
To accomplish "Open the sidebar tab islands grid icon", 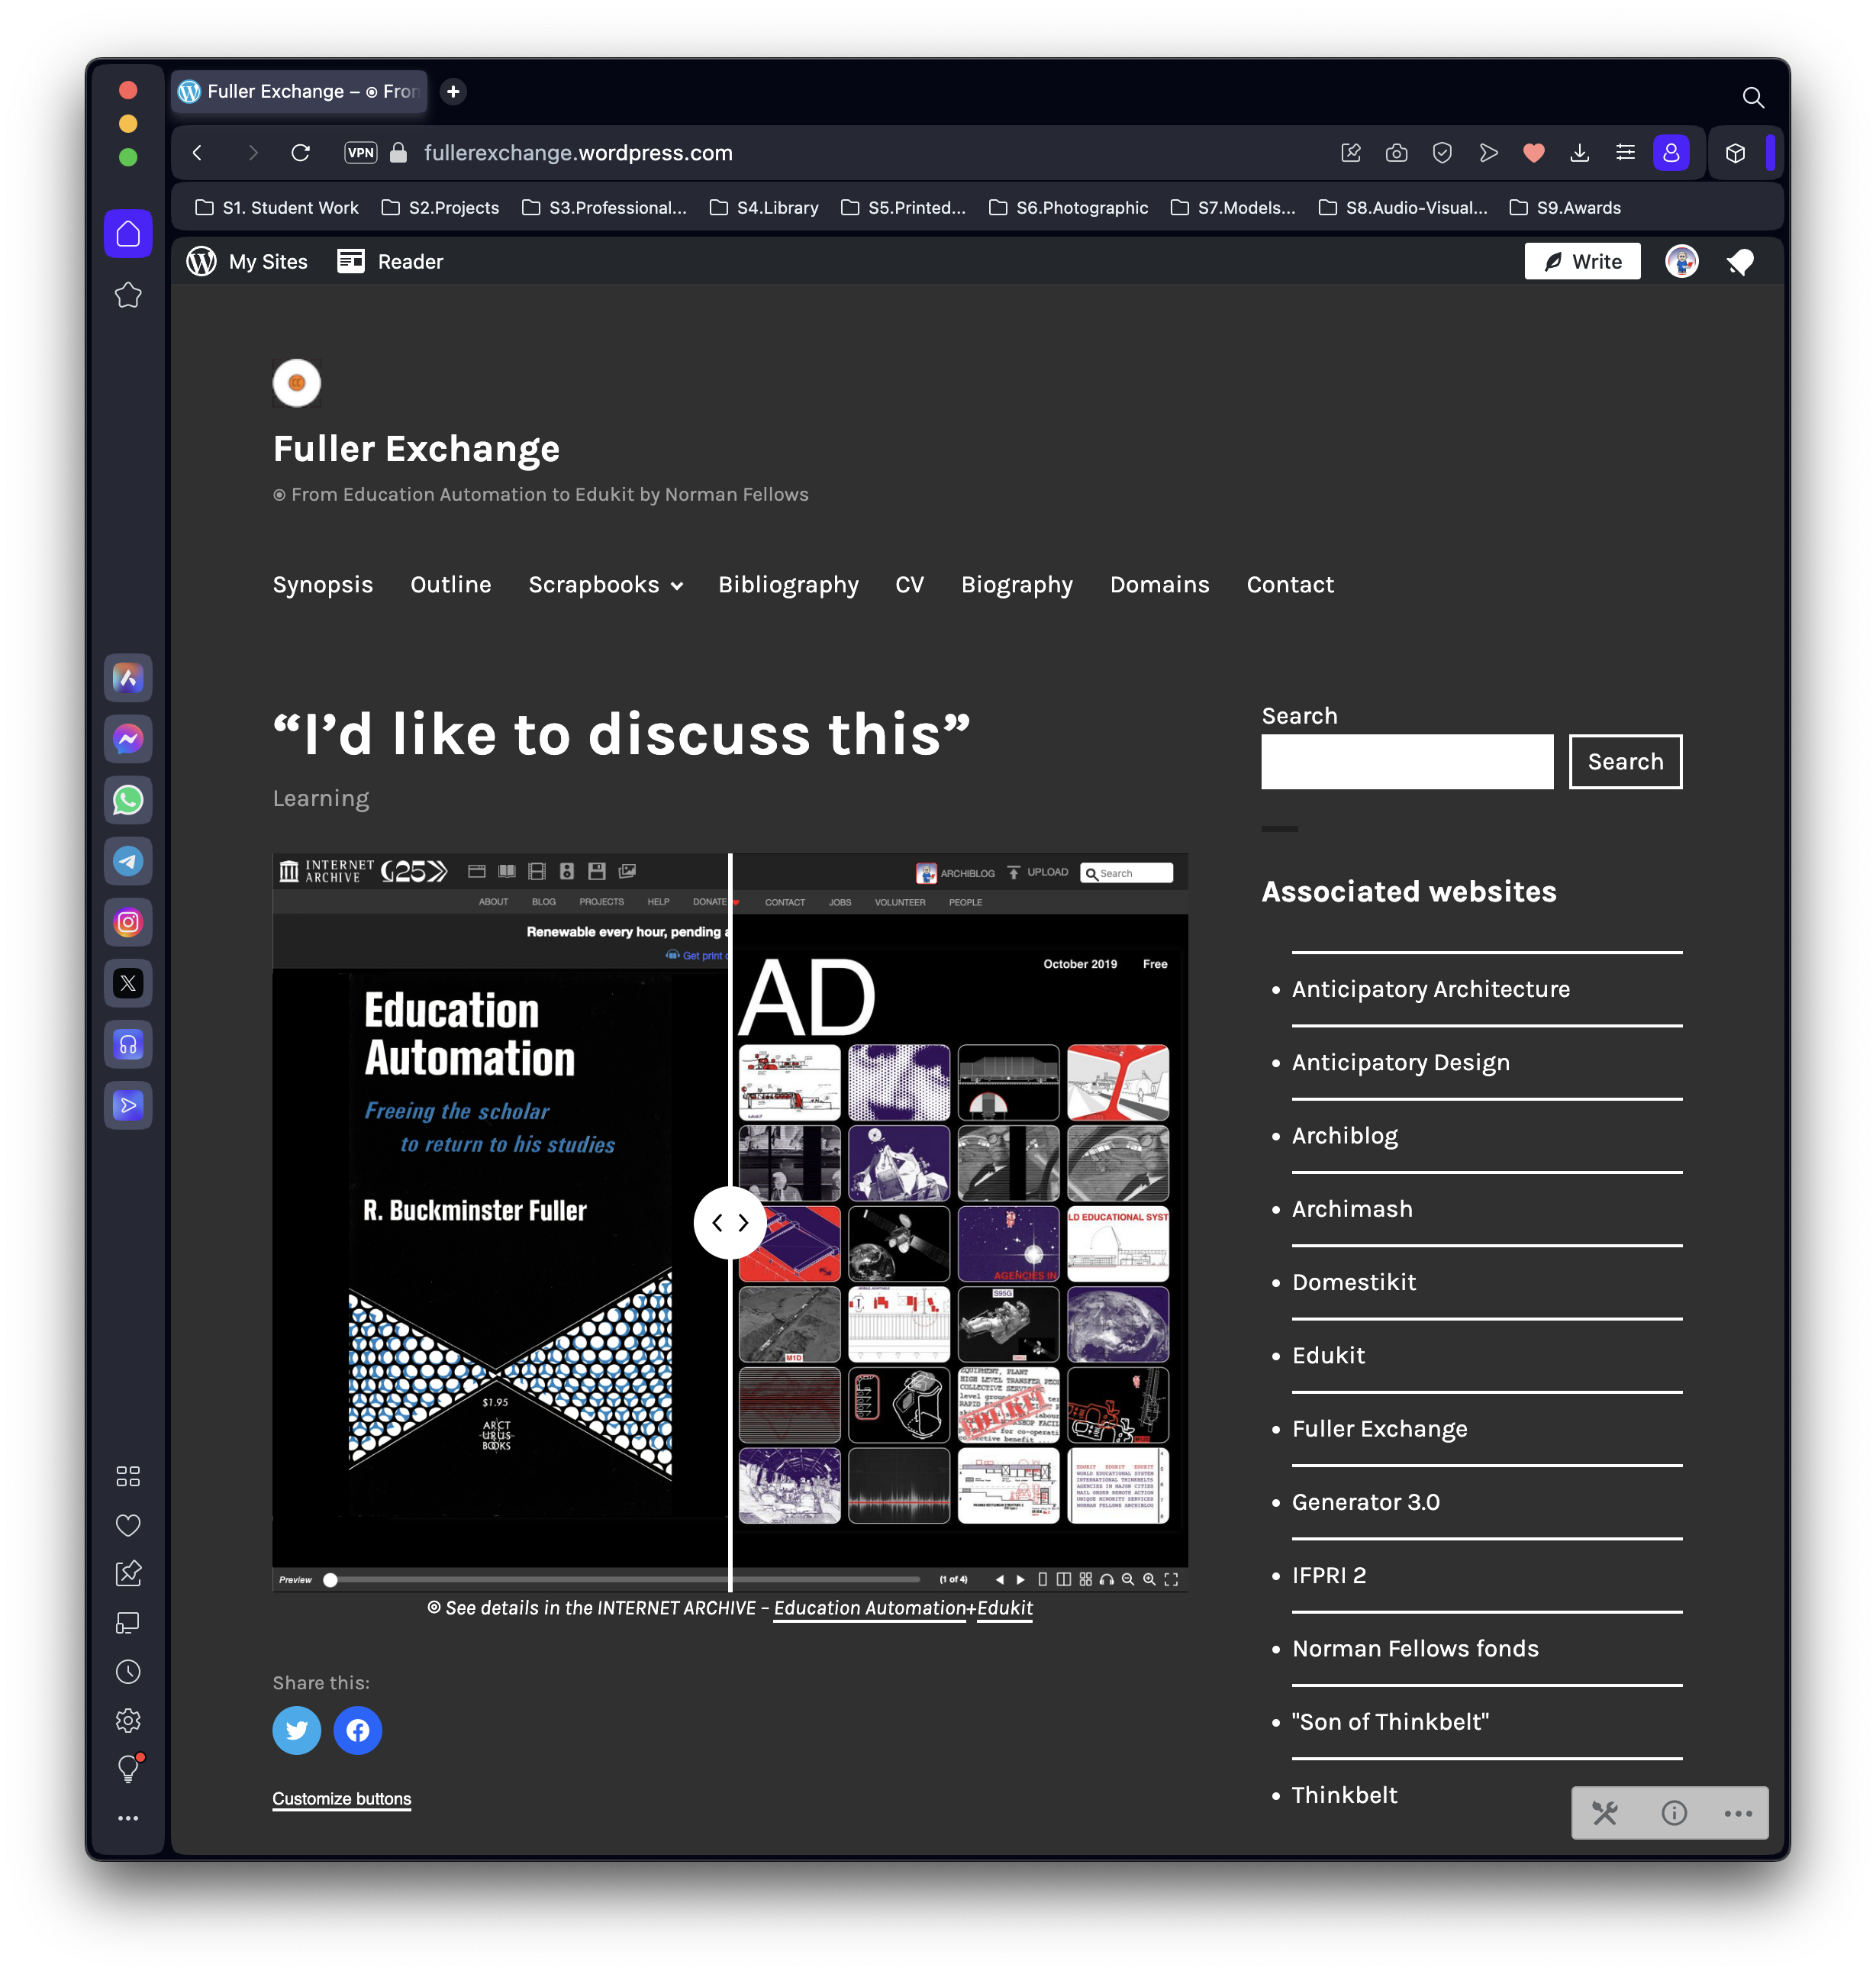I will pyautogui.click(x=128, y=1476).
